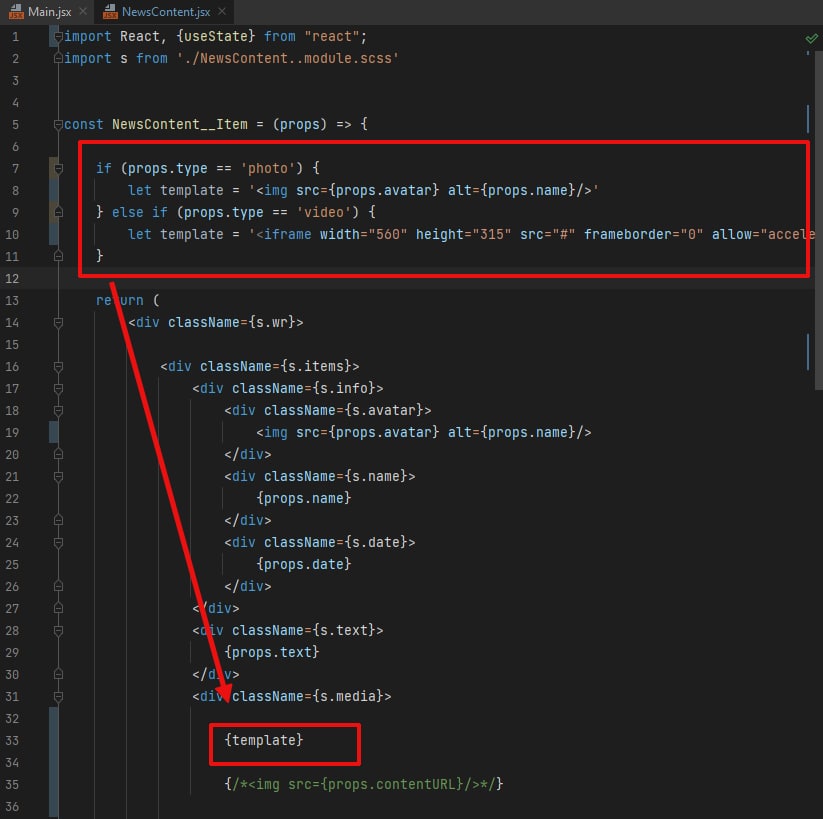823x819 pixels.
Task: Collapse the s.avatar div at line 18
Action: tap(58, 411)
